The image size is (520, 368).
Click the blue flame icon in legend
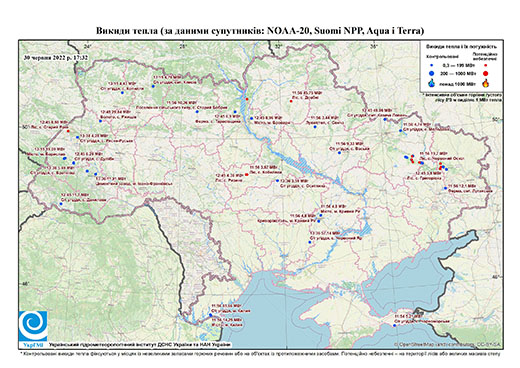coord(432,83)
